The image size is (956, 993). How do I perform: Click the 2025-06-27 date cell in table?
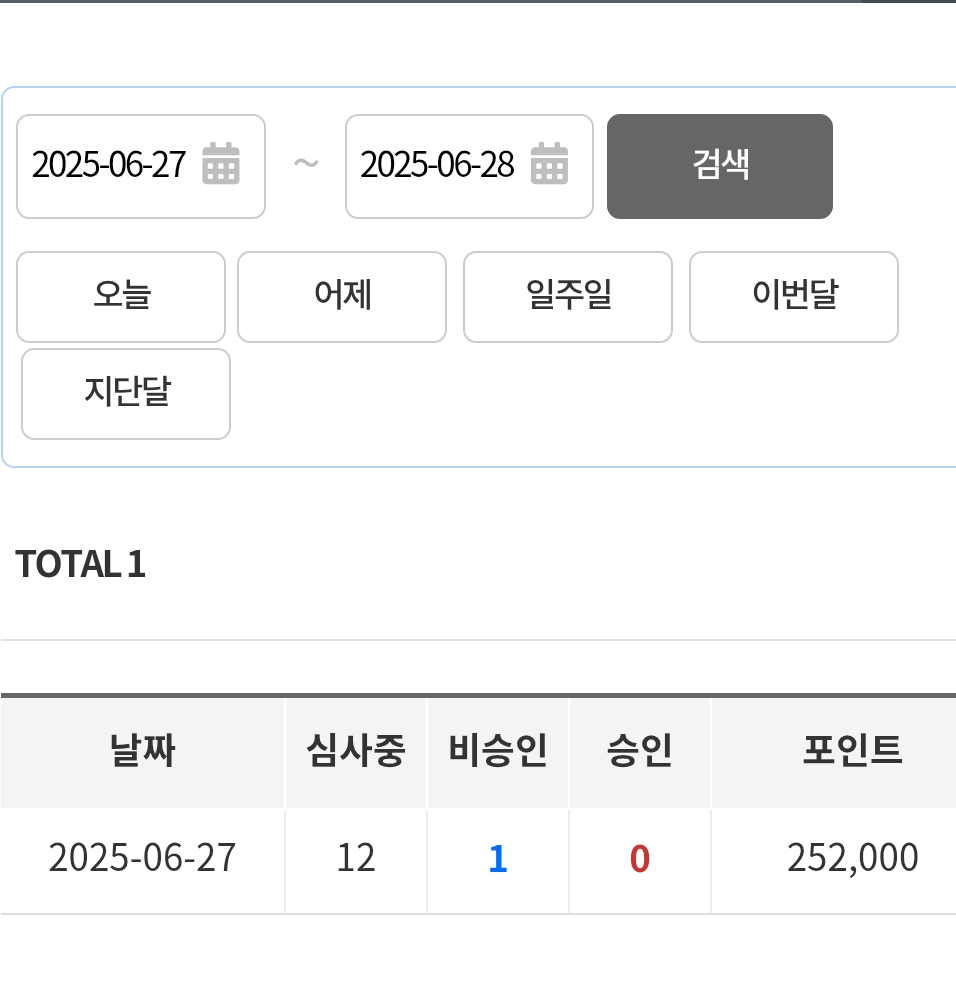click(x=142, y=859)
